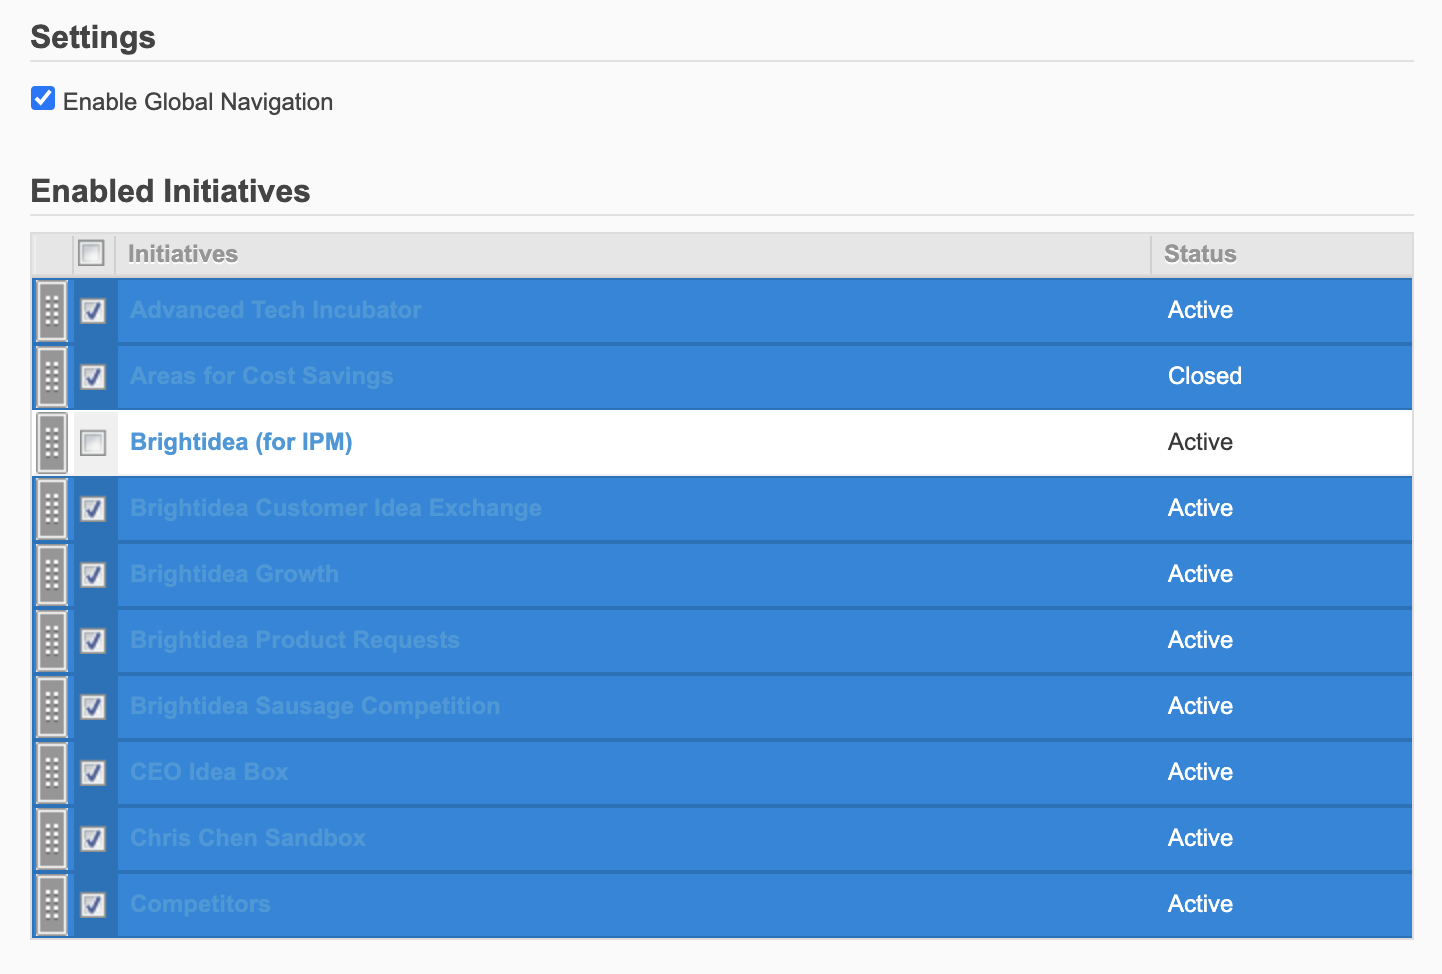The width and height of the screenshot is (1442, 974).
Task: Open the Competitors initiative link
Action: [x=200, y=904]
